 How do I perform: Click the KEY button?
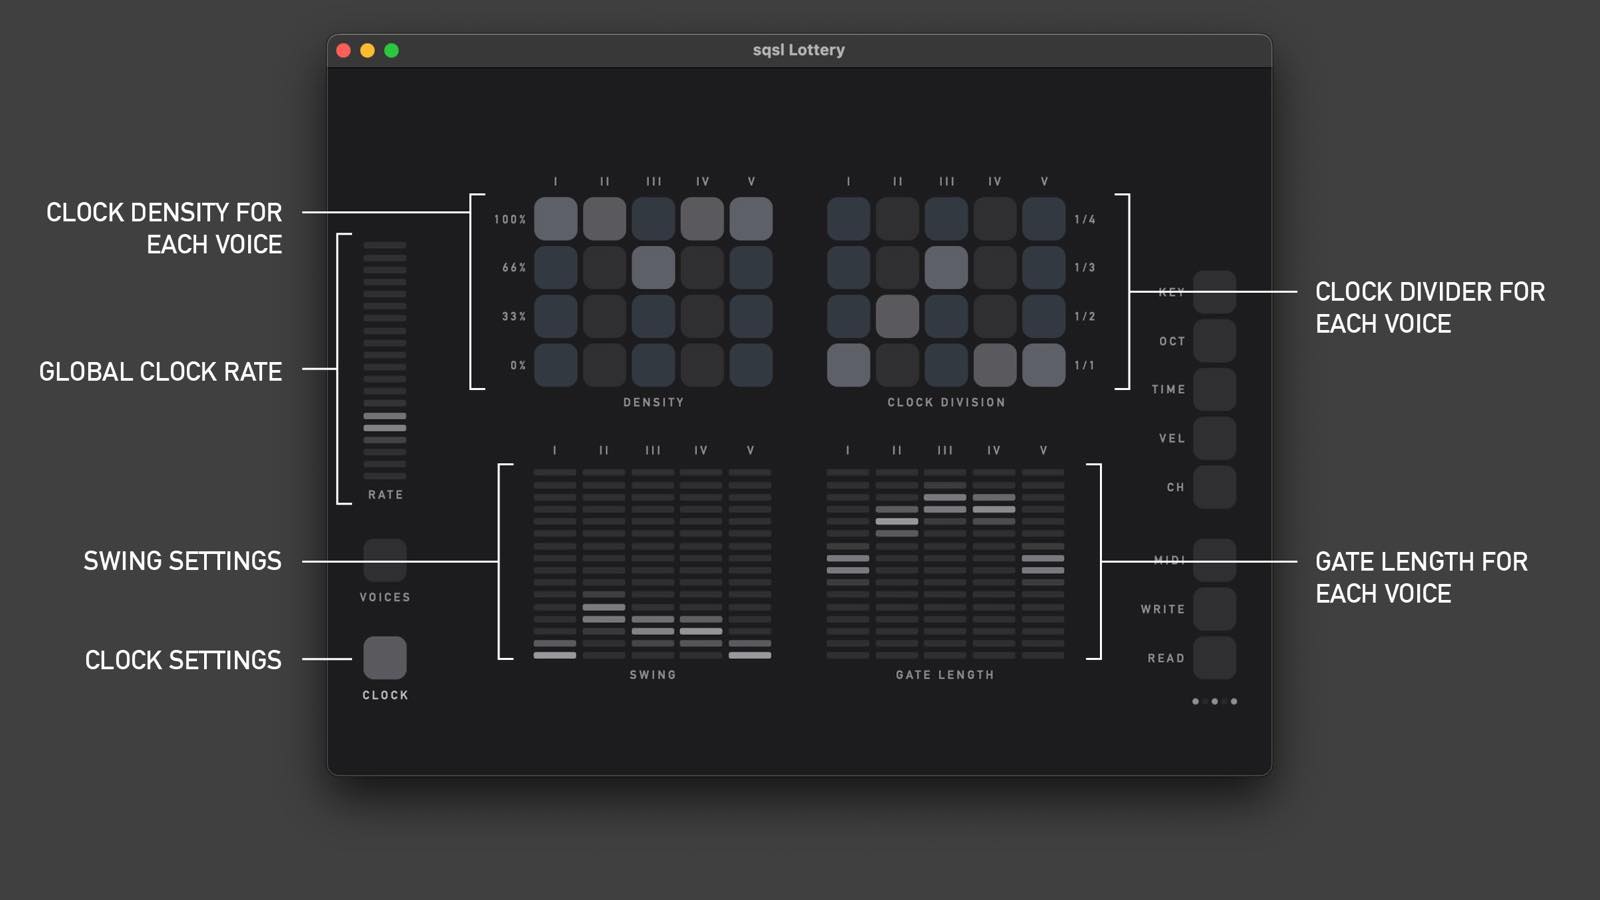click(x=1214, y=292)
